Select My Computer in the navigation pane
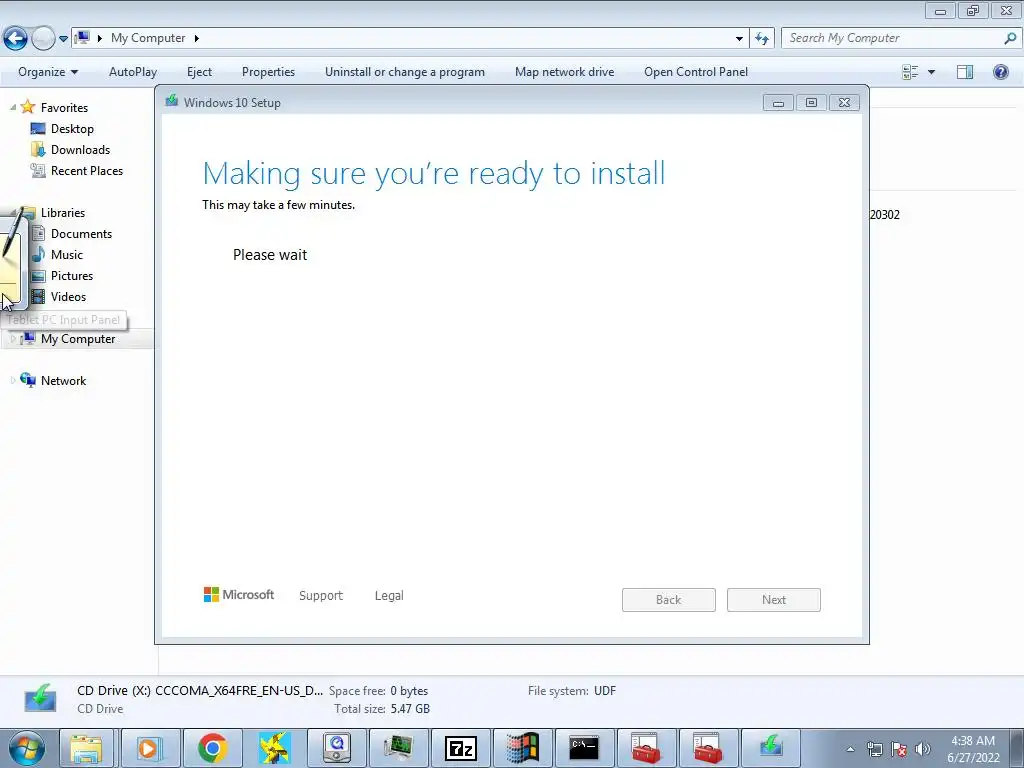The width and height of the screenshot is (1024, 768). click(x=78, y=339)
